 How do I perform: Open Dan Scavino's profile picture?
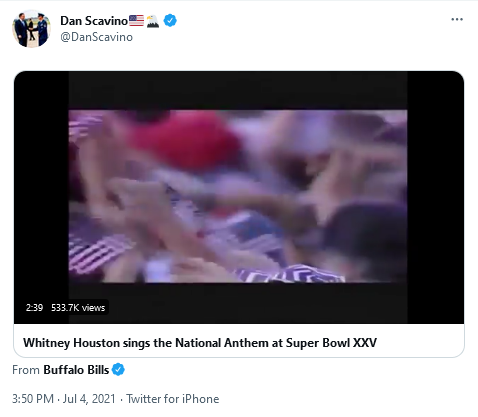[31, 28]
